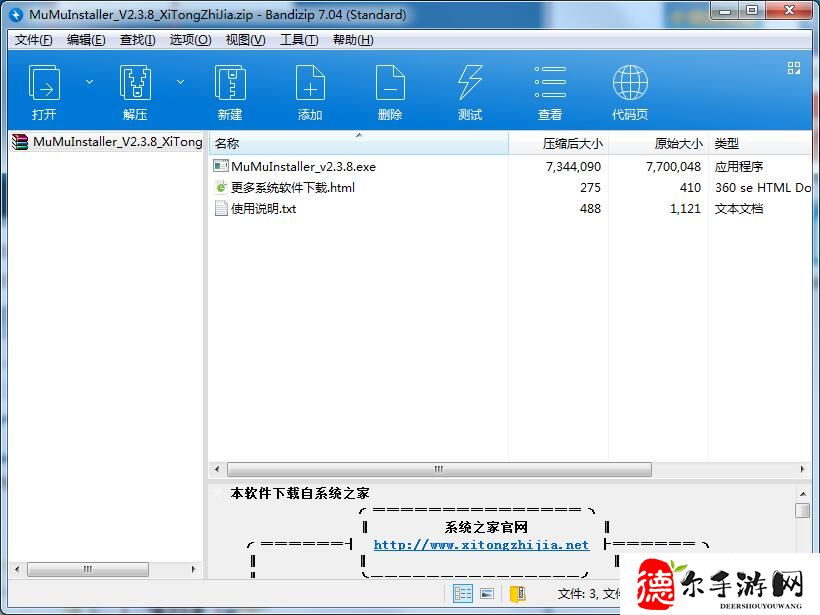Open the 帮助(H) menu

pyautogui.click(x=353, y=40)
